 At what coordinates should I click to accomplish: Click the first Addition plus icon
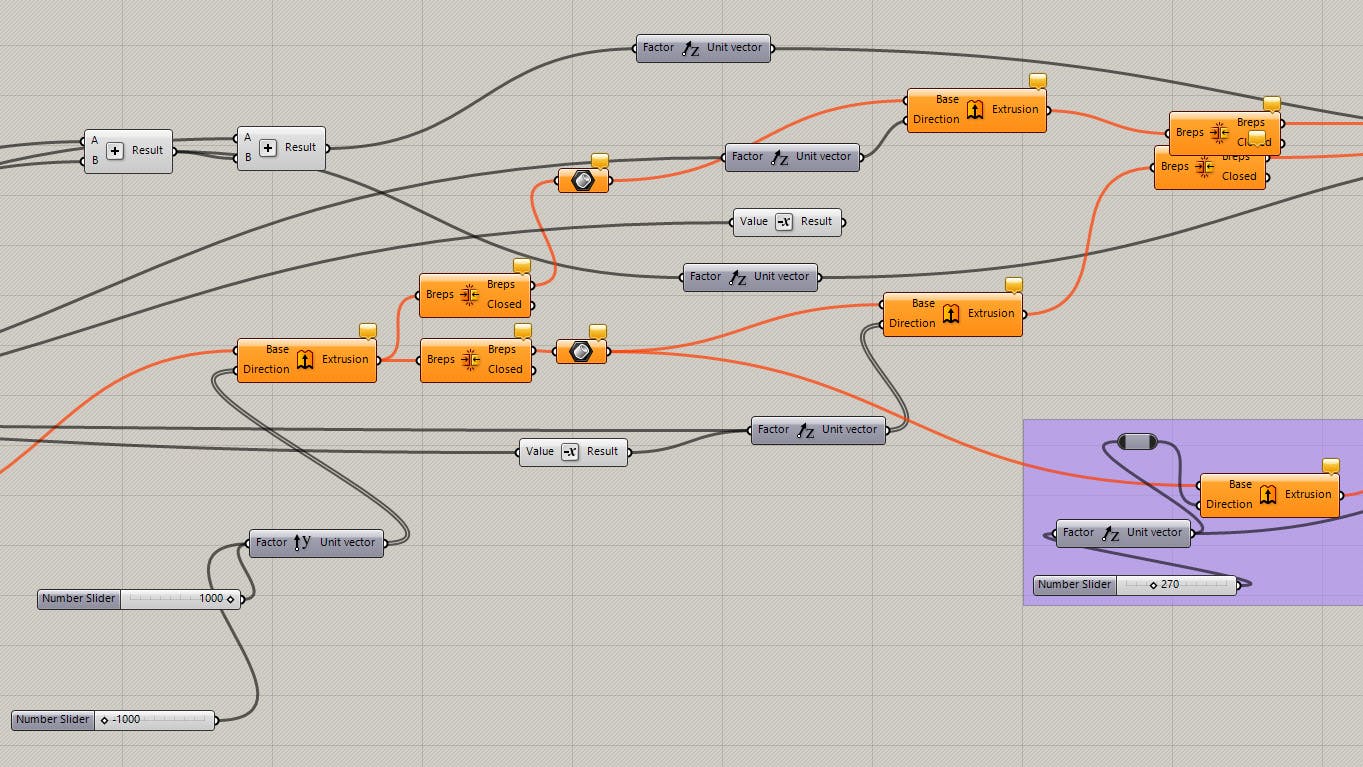click(x=115, y=151)
